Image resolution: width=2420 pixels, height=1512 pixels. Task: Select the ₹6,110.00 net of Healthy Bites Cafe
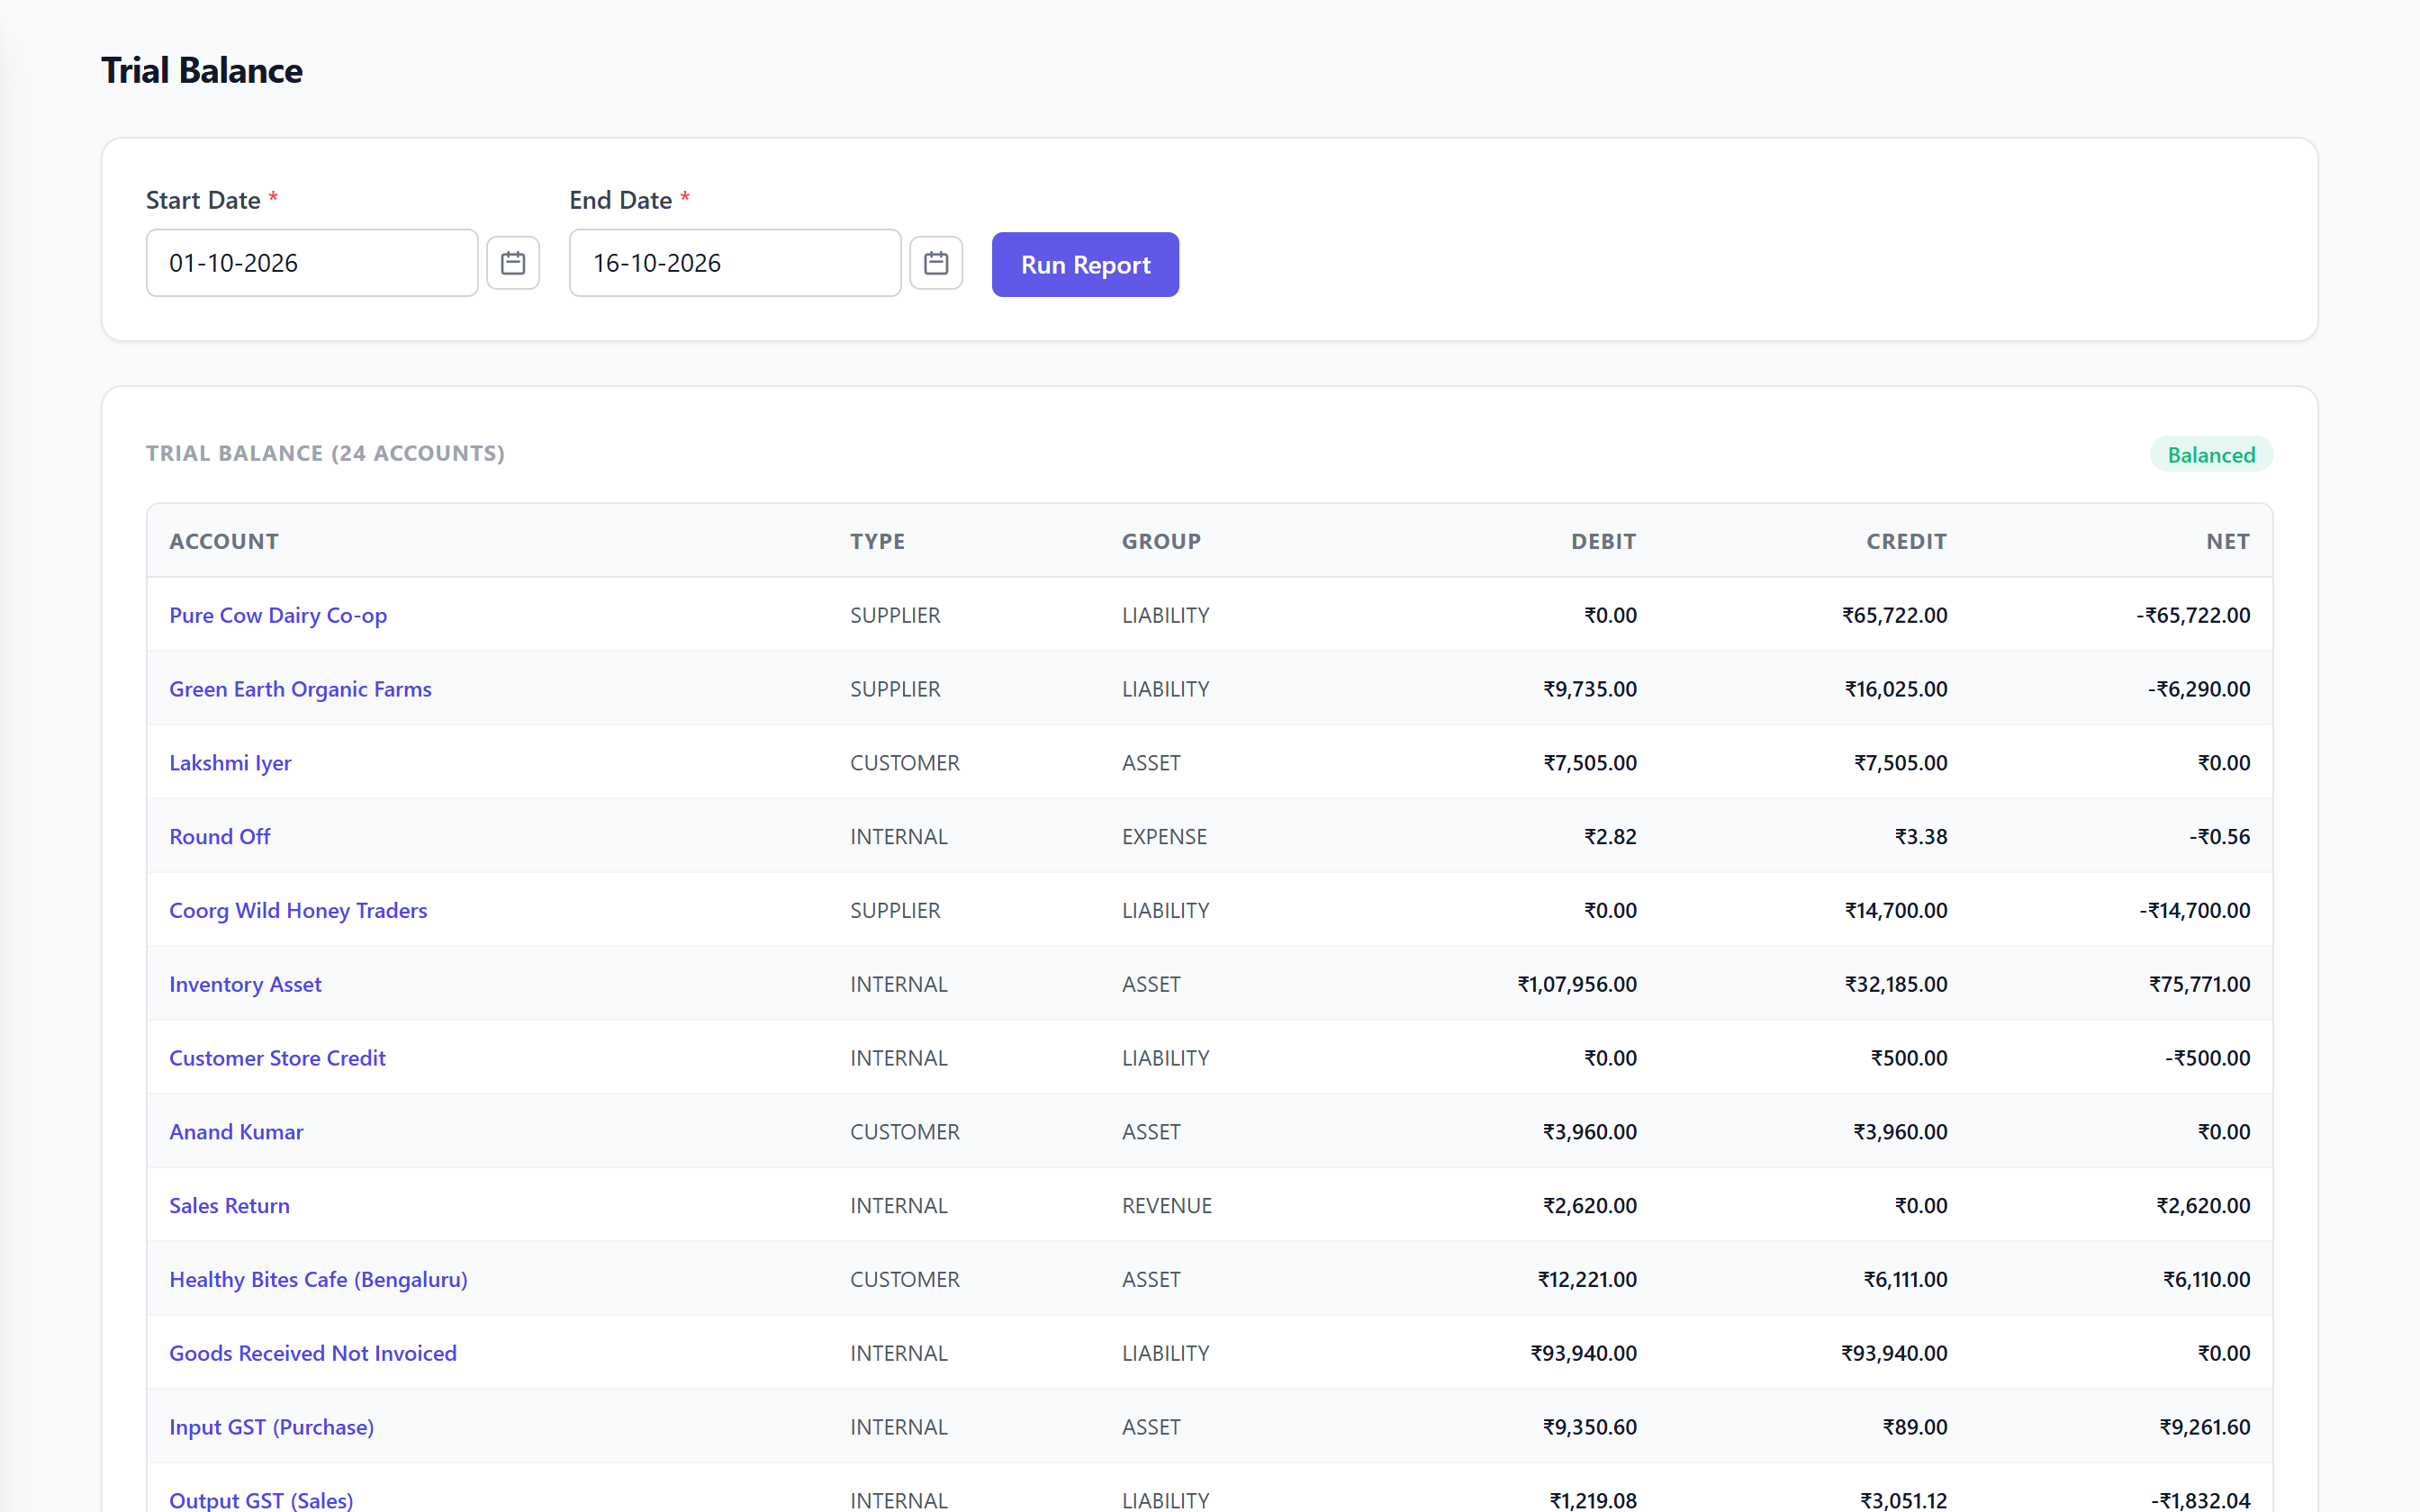point(2207,1280)
